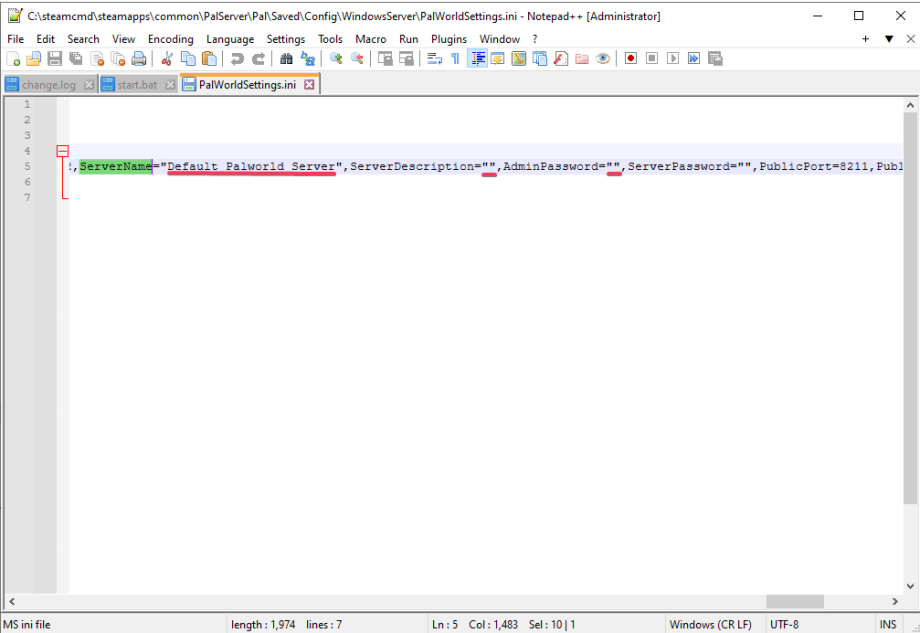The image size is (920, 633).
Task: Click the + to open a new tab
Action: 866,38
